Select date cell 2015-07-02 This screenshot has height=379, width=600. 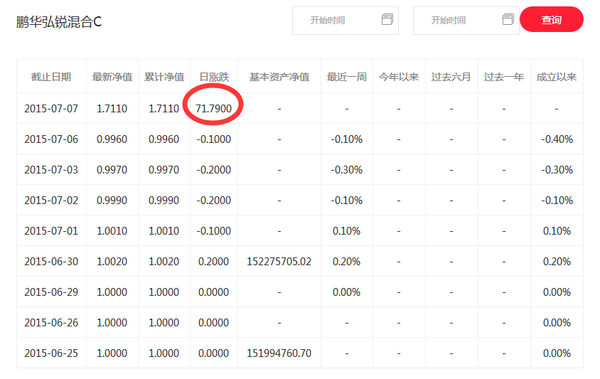coord(51,200)
